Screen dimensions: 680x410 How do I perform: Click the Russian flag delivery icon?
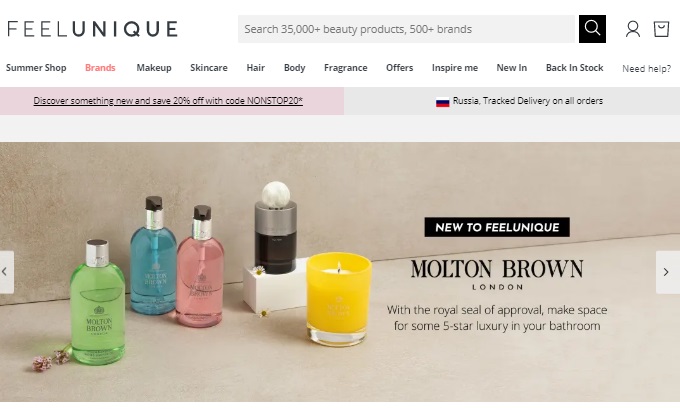click(442, 102)
